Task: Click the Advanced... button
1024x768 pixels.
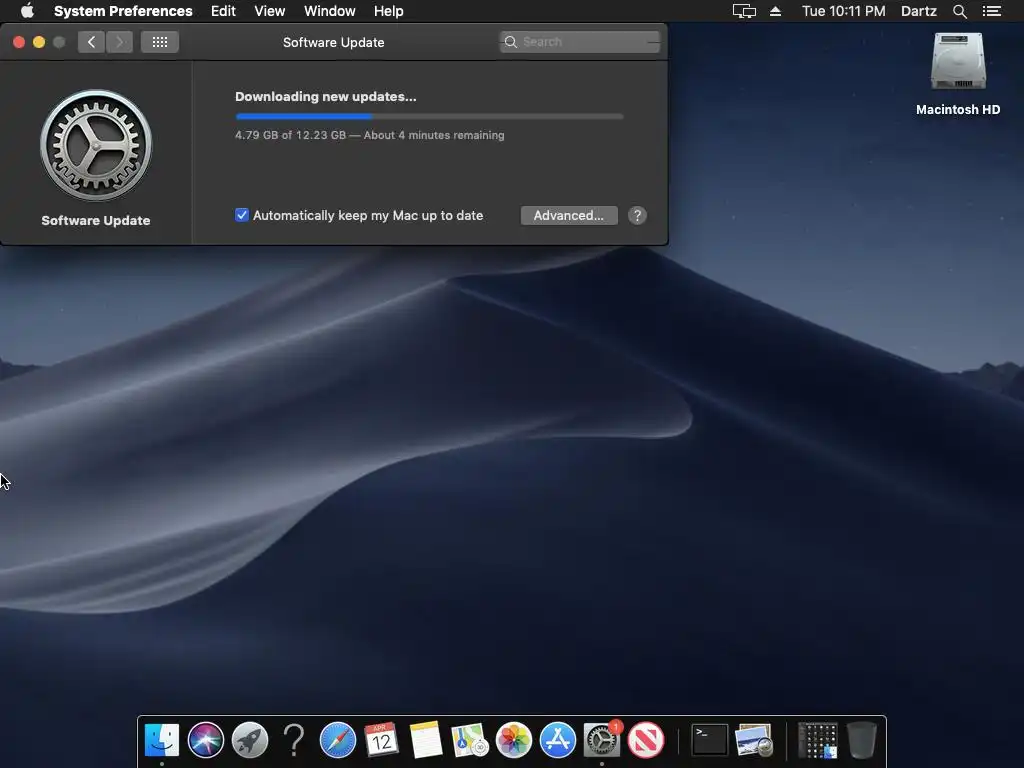Action: (x=569, y=216)
